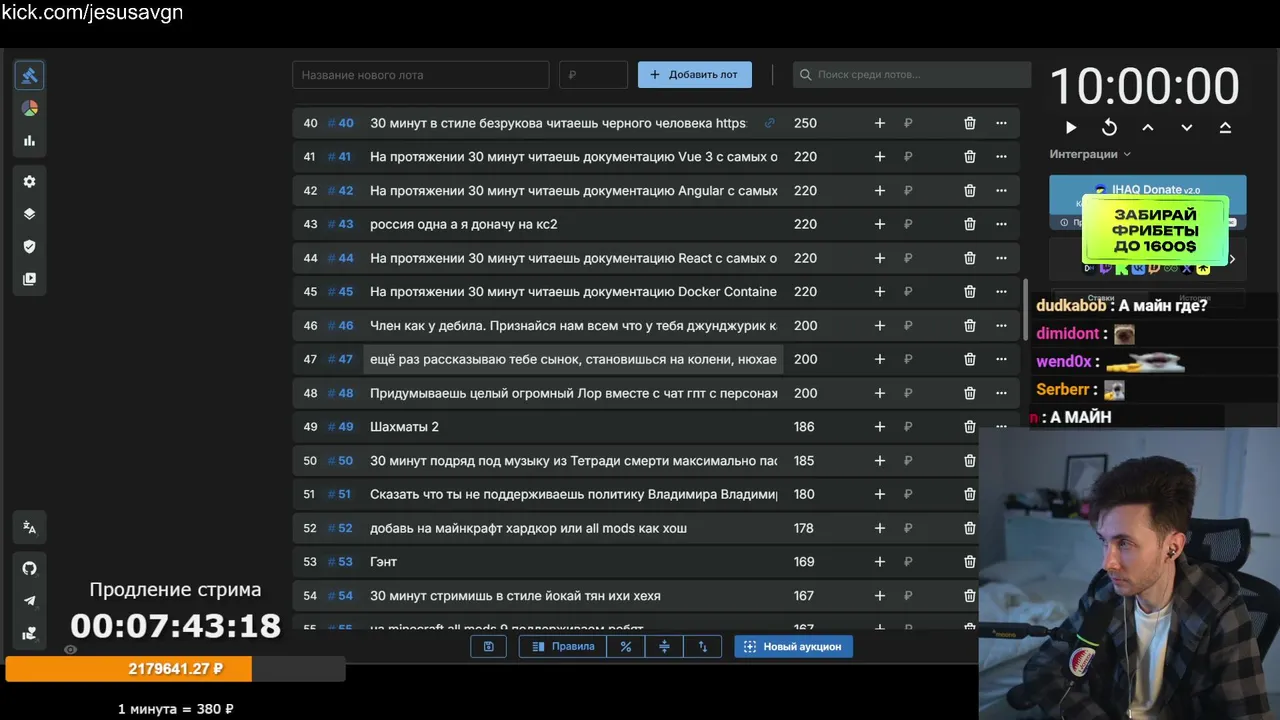
Task: Click the double-up arrow timer icon
Action: coord(1225,127)
